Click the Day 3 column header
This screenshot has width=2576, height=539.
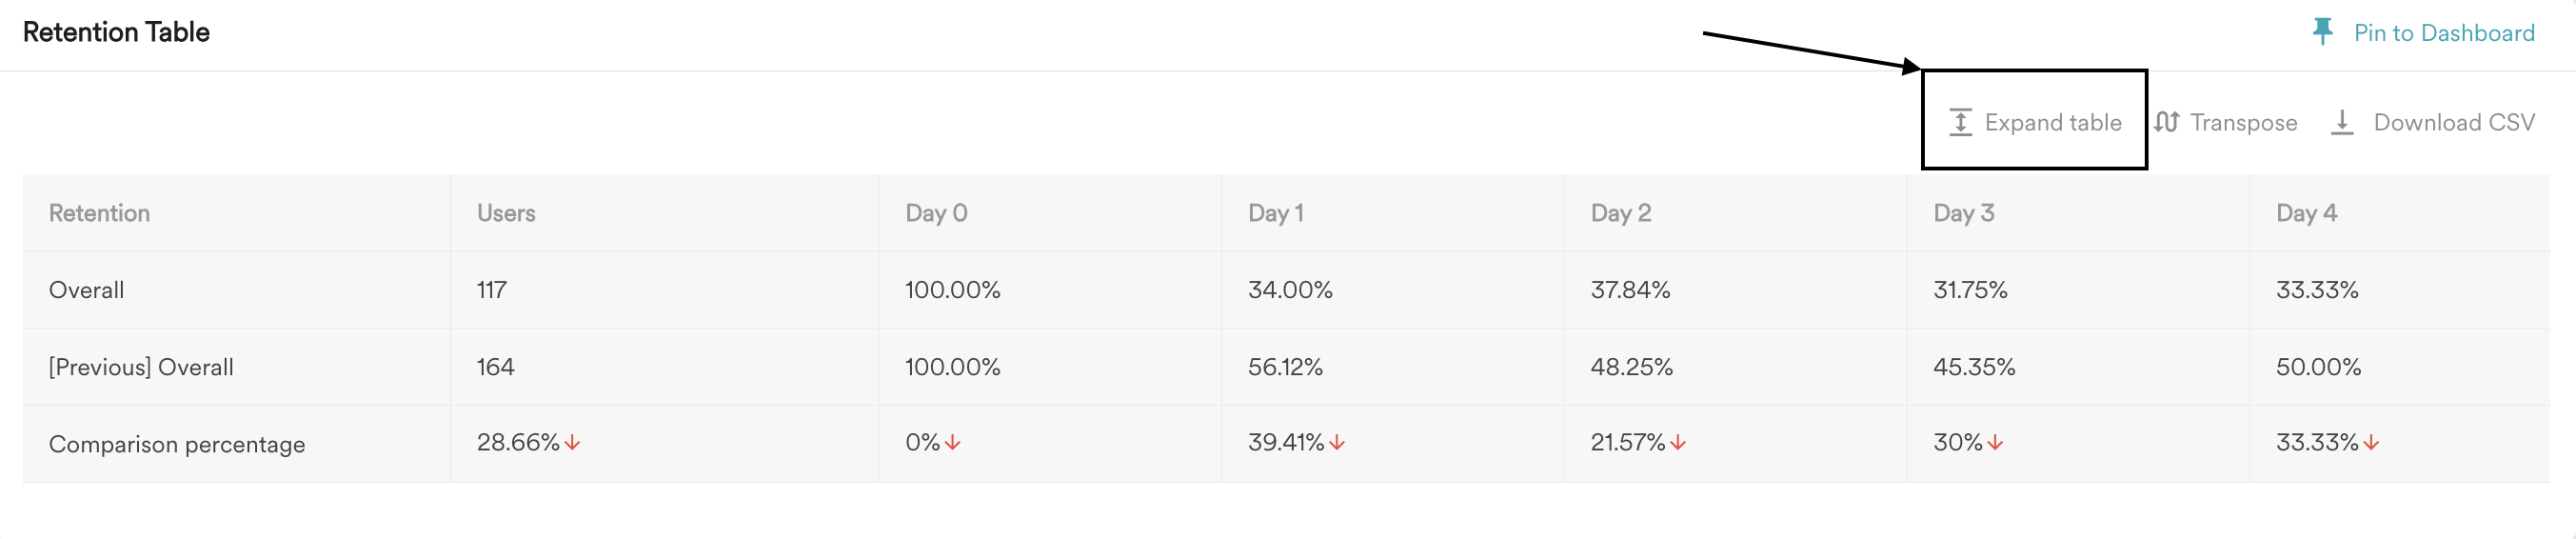(x=1963, y=213)
